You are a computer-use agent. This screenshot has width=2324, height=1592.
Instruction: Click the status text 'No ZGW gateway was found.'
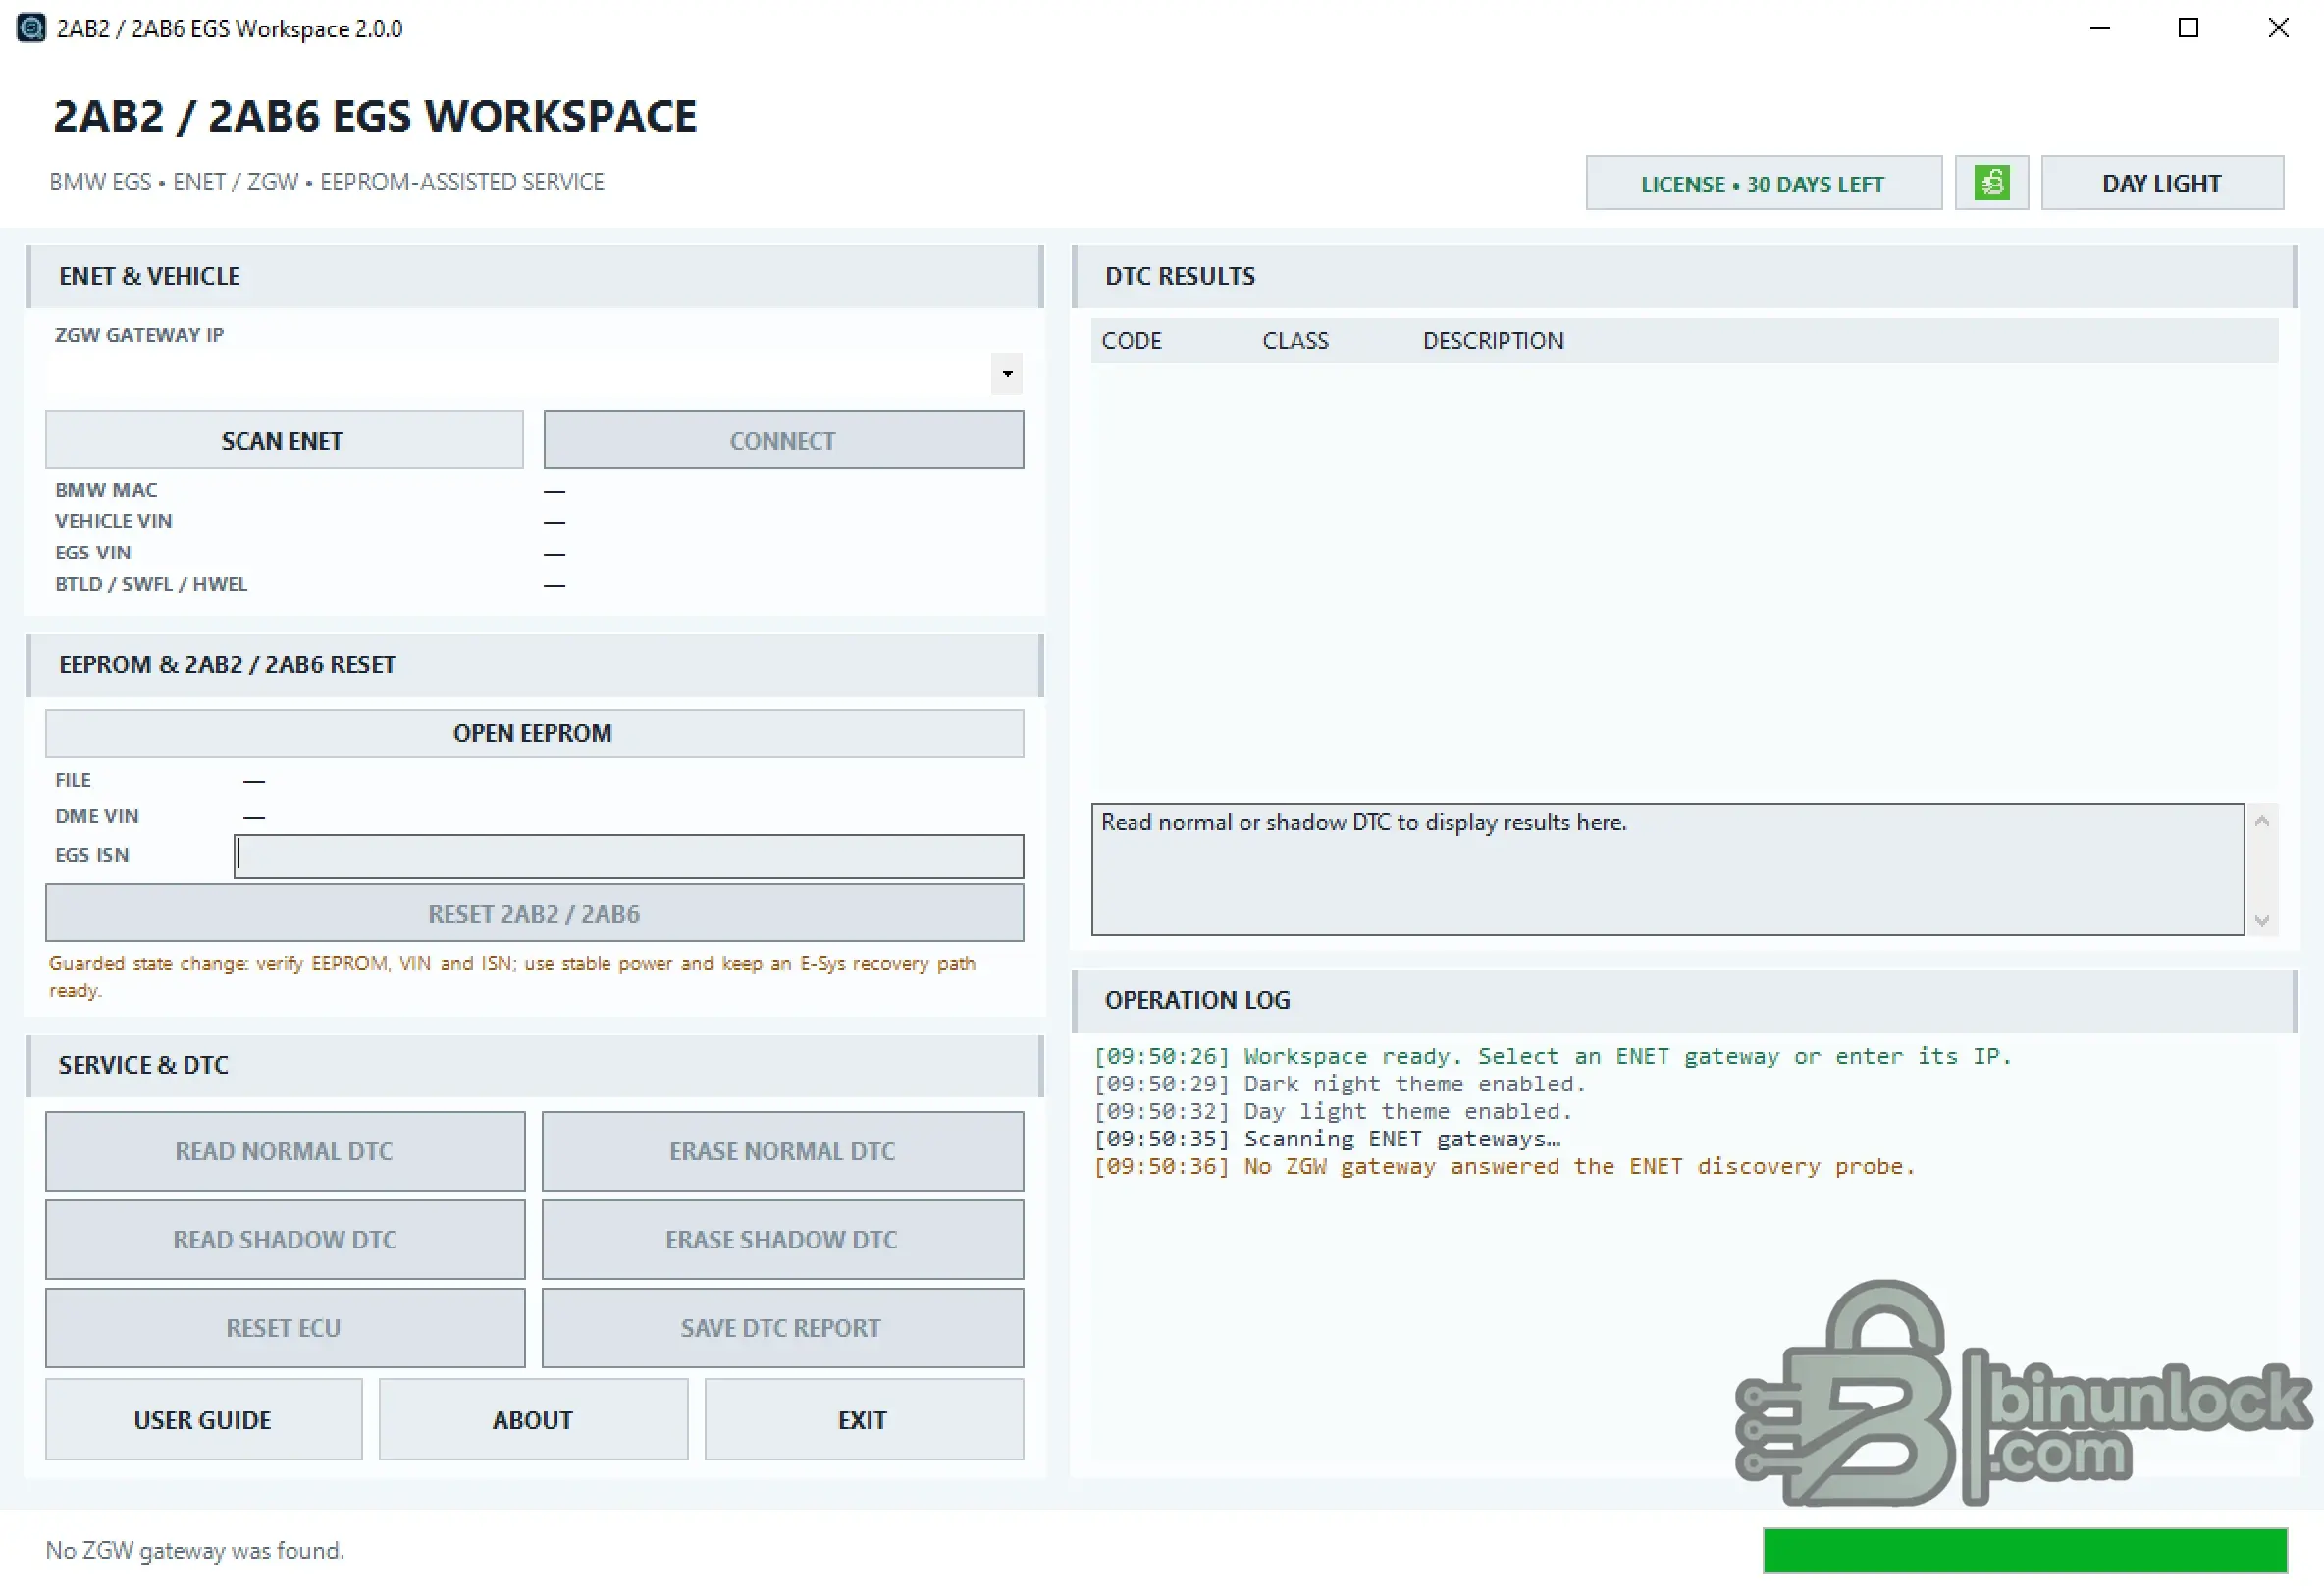click(x=195, y=1551)
